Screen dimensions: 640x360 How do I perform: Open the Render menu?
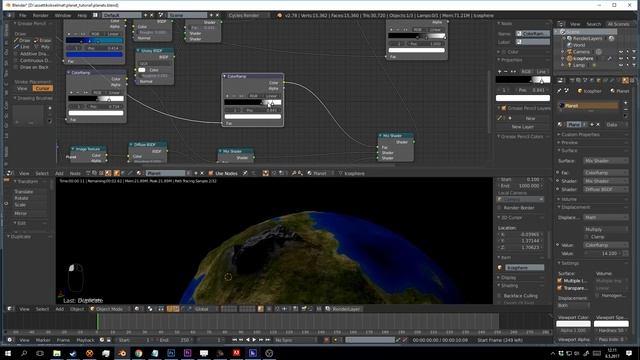40,16
